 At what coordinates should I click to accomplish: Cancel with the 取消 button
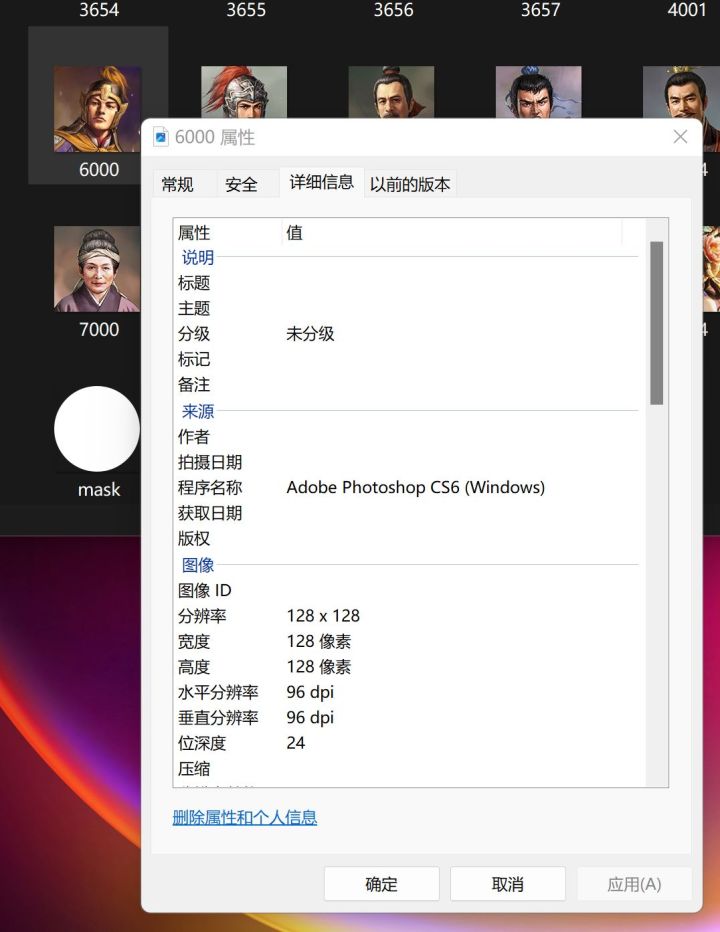(508, 884)
